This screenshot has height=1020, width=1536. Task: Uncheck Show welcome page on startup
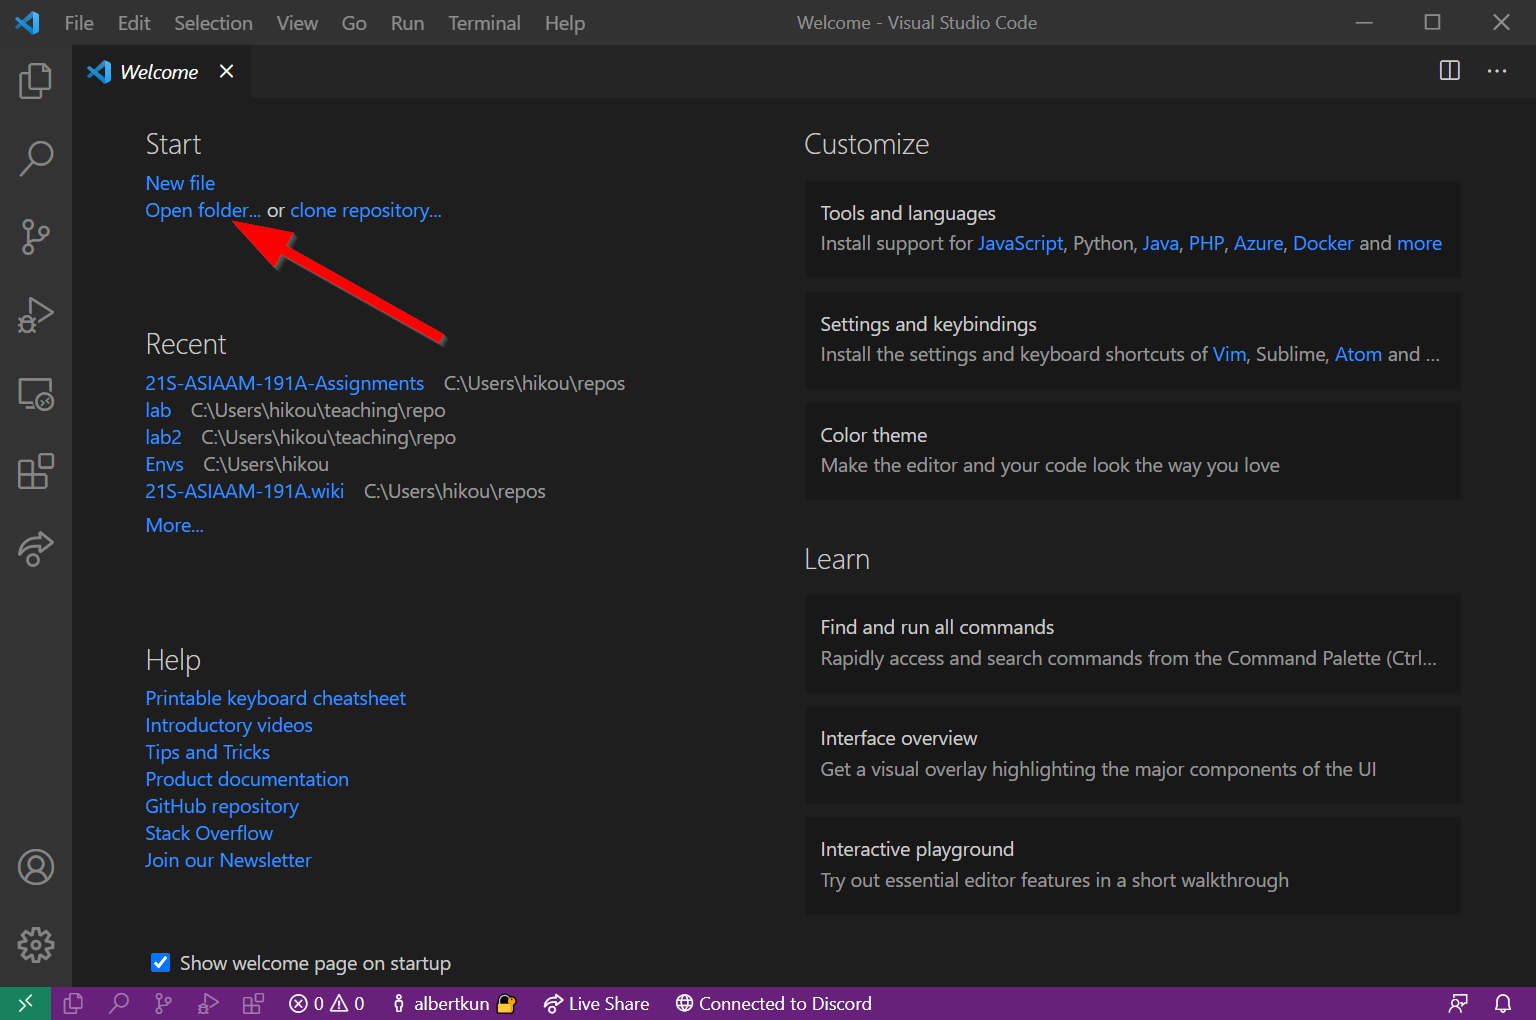click(160, 963)
